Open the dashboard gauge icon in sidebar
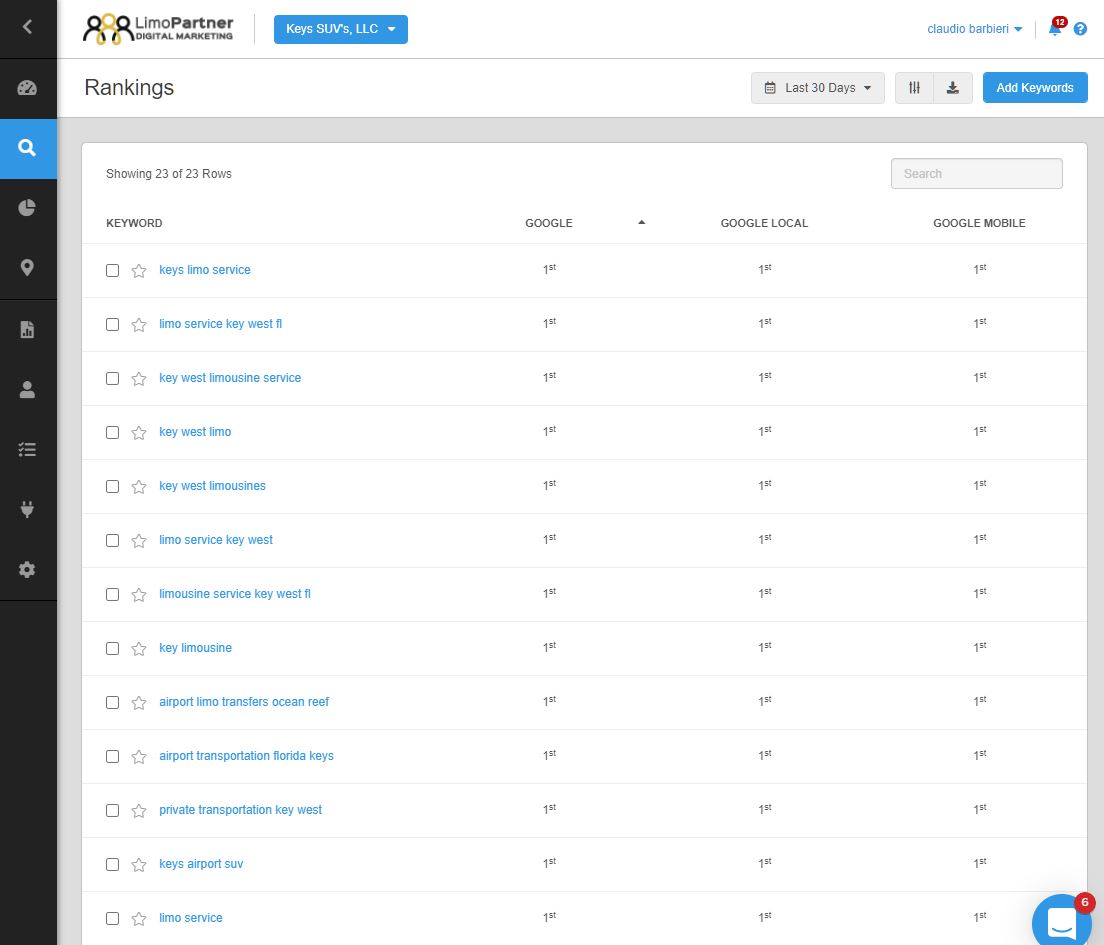Screen dimensions: 1104x945 coord(27,88)
